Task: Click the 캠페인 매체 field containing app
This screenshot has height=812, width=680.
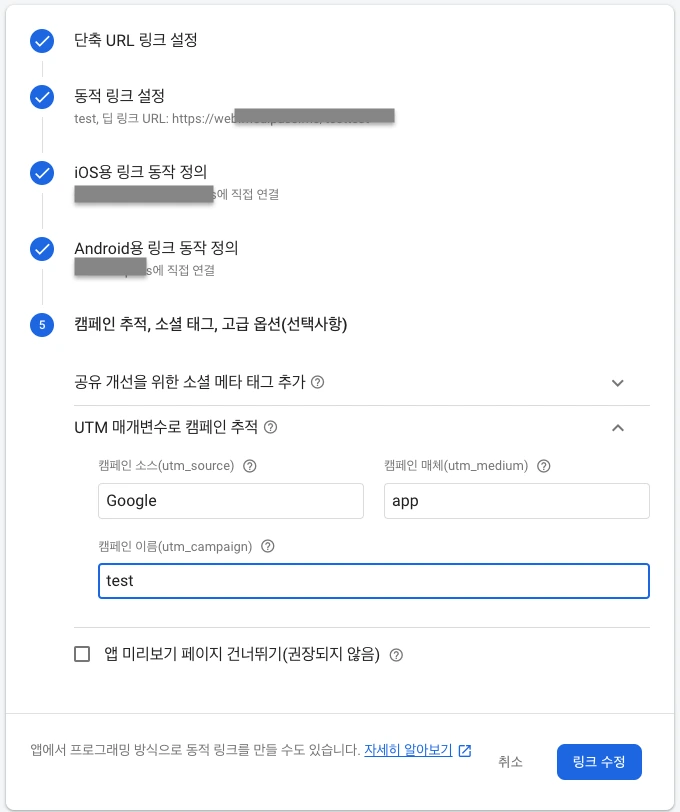Action: point(516,501)
